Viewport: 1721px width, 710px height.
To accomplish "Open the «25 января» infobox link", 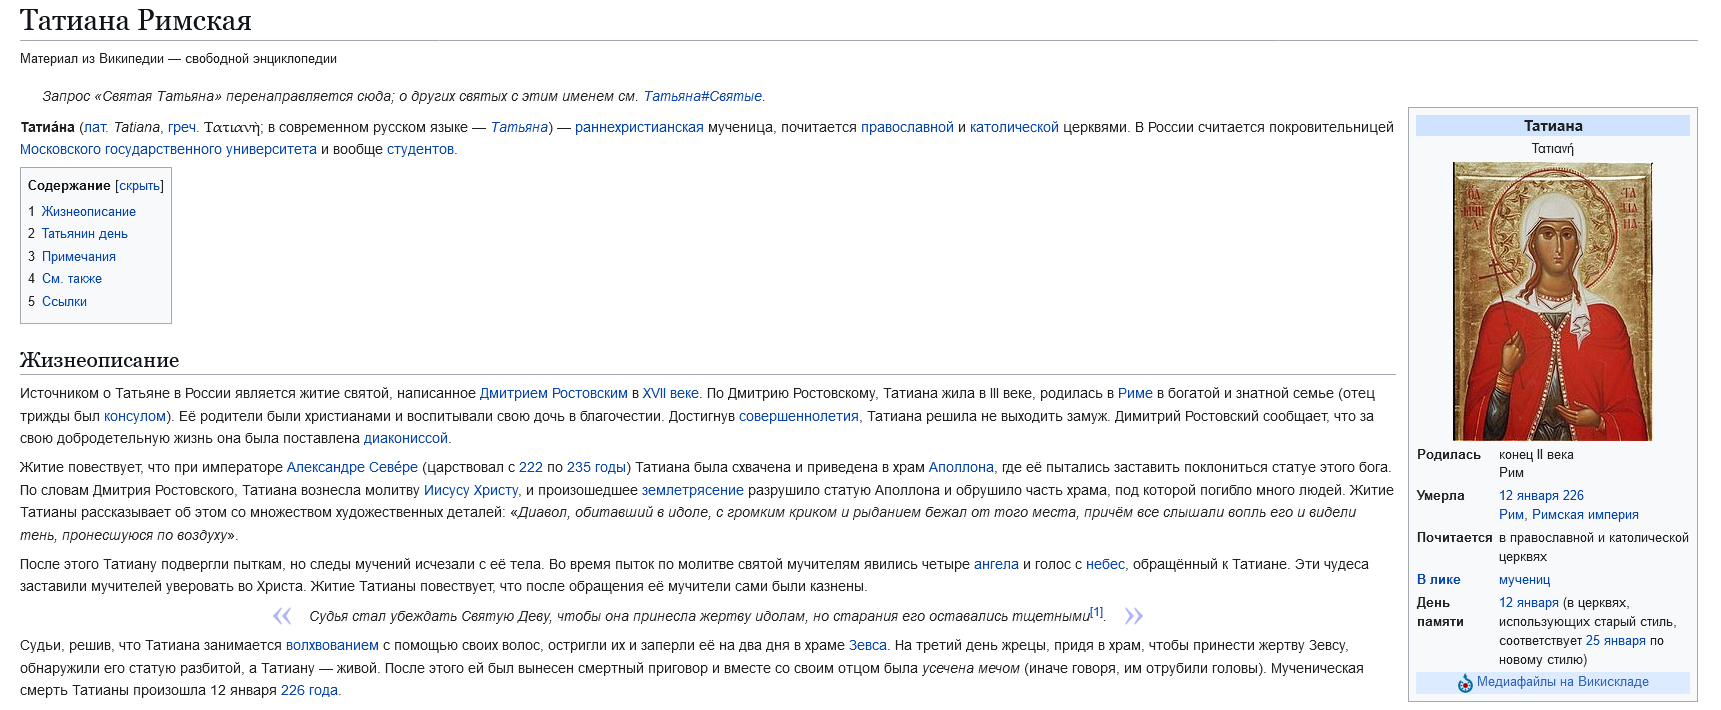I will coord(1615,641).
